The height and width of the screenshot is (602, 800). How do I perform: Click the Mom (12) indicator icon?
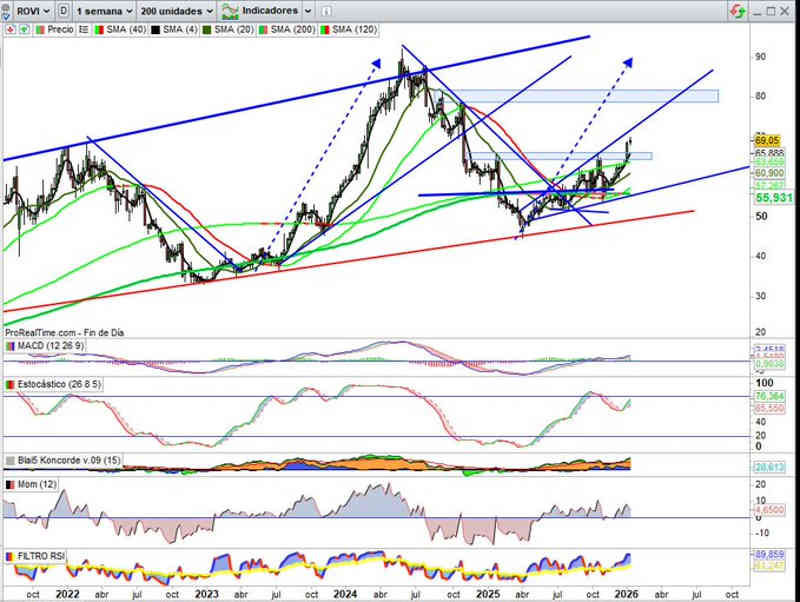tap(10, 484)
